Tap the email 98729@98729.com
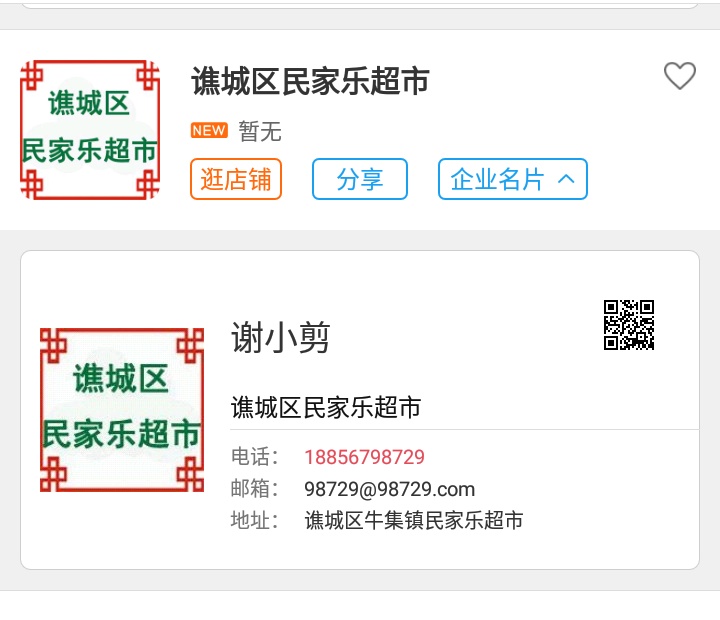720x620 pixels. click(389, 489)
